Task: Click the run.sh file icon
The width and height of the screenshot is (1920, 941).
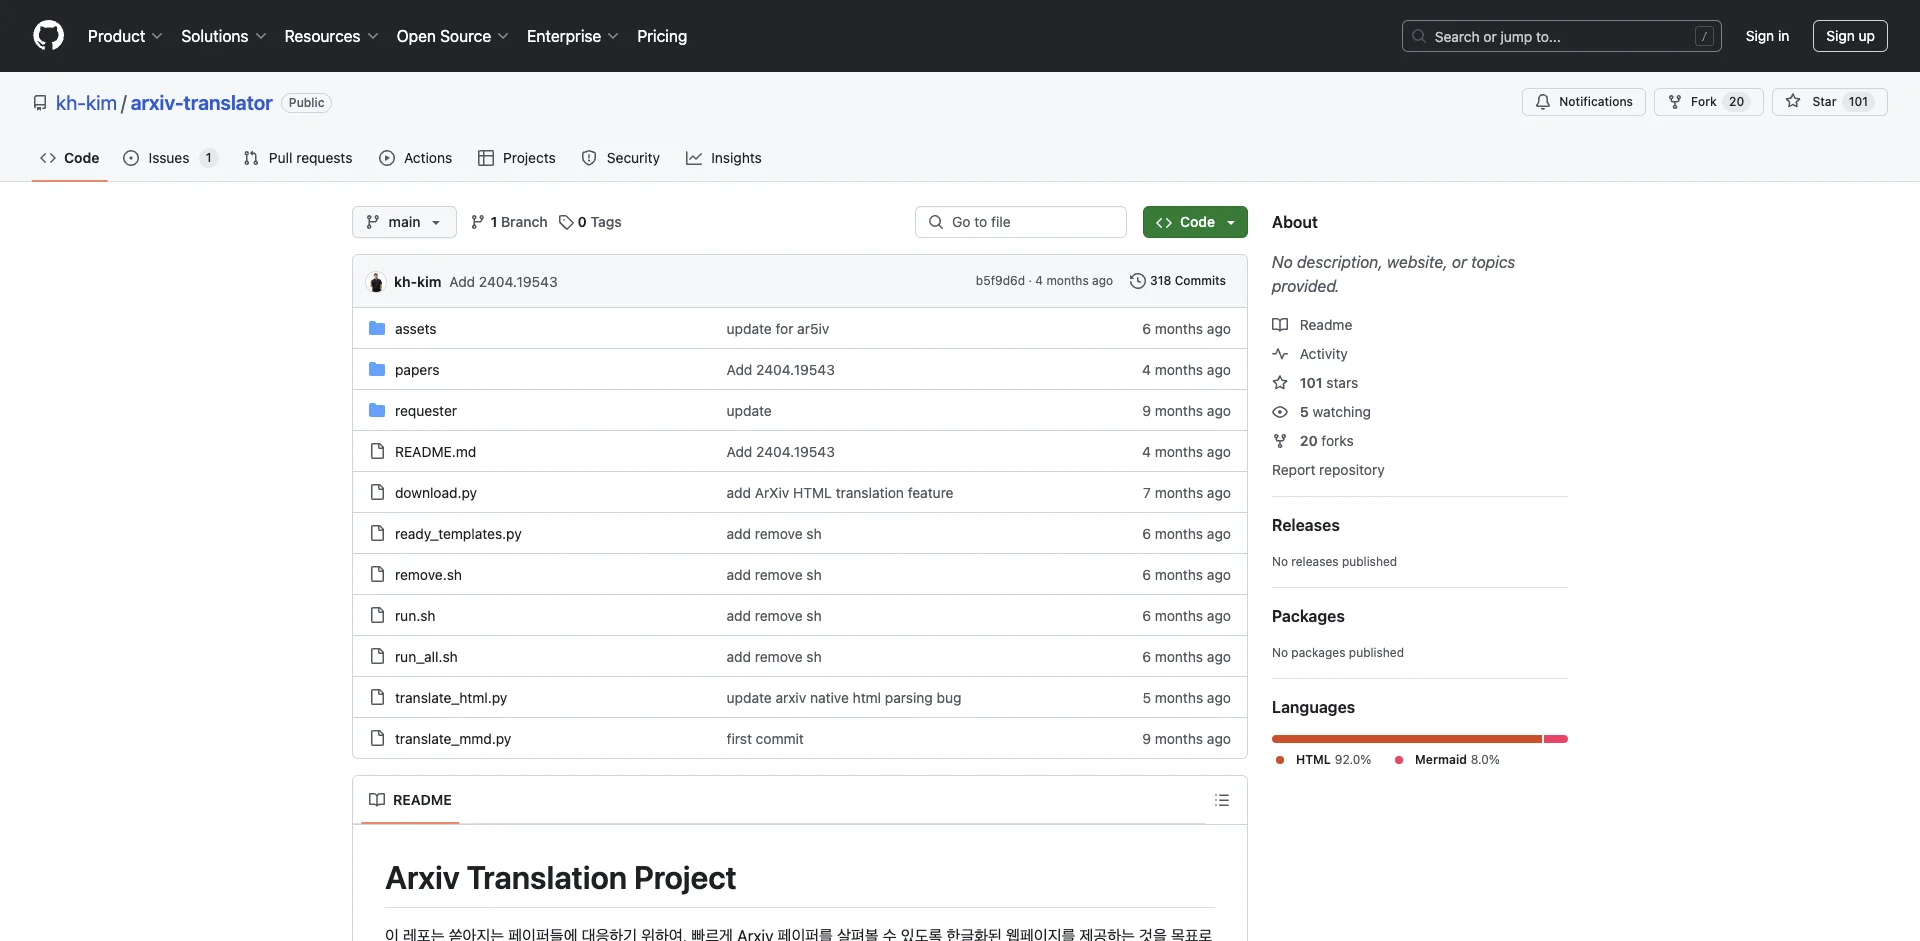Action: (x=377, y=616)
